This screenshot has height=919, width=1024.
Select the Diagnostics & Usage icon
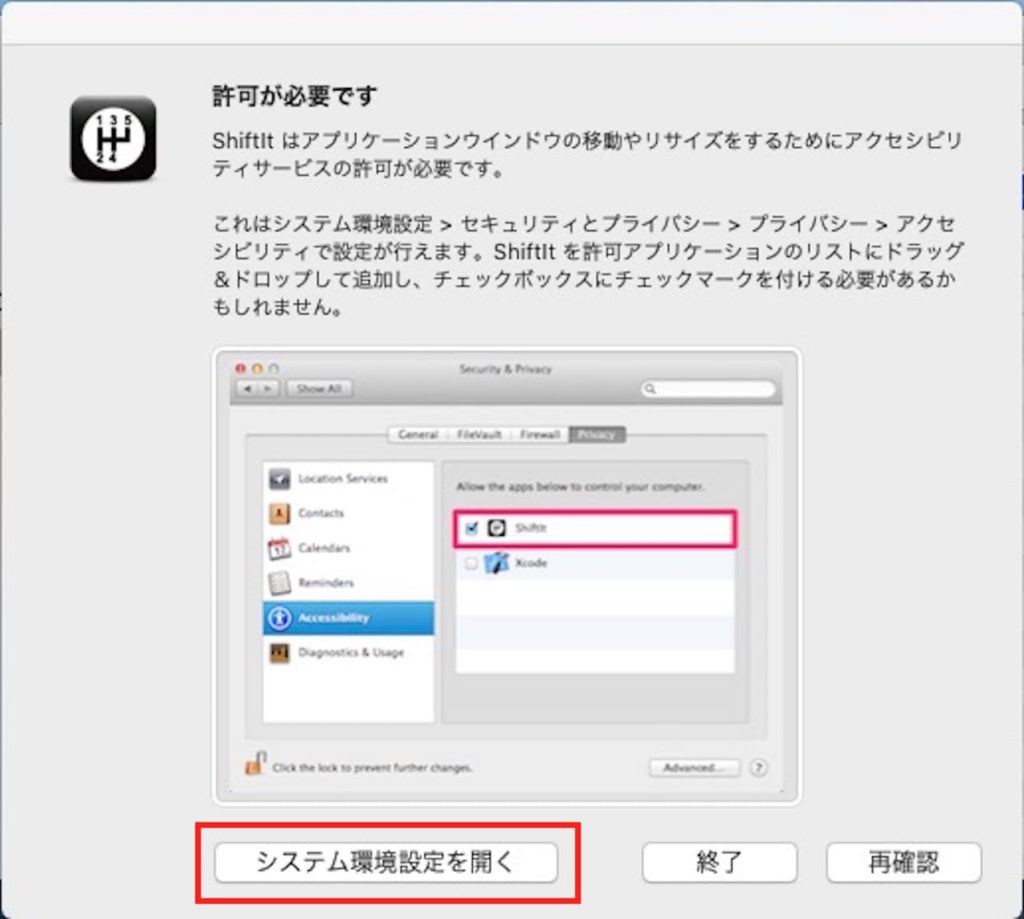click(281, 653)
